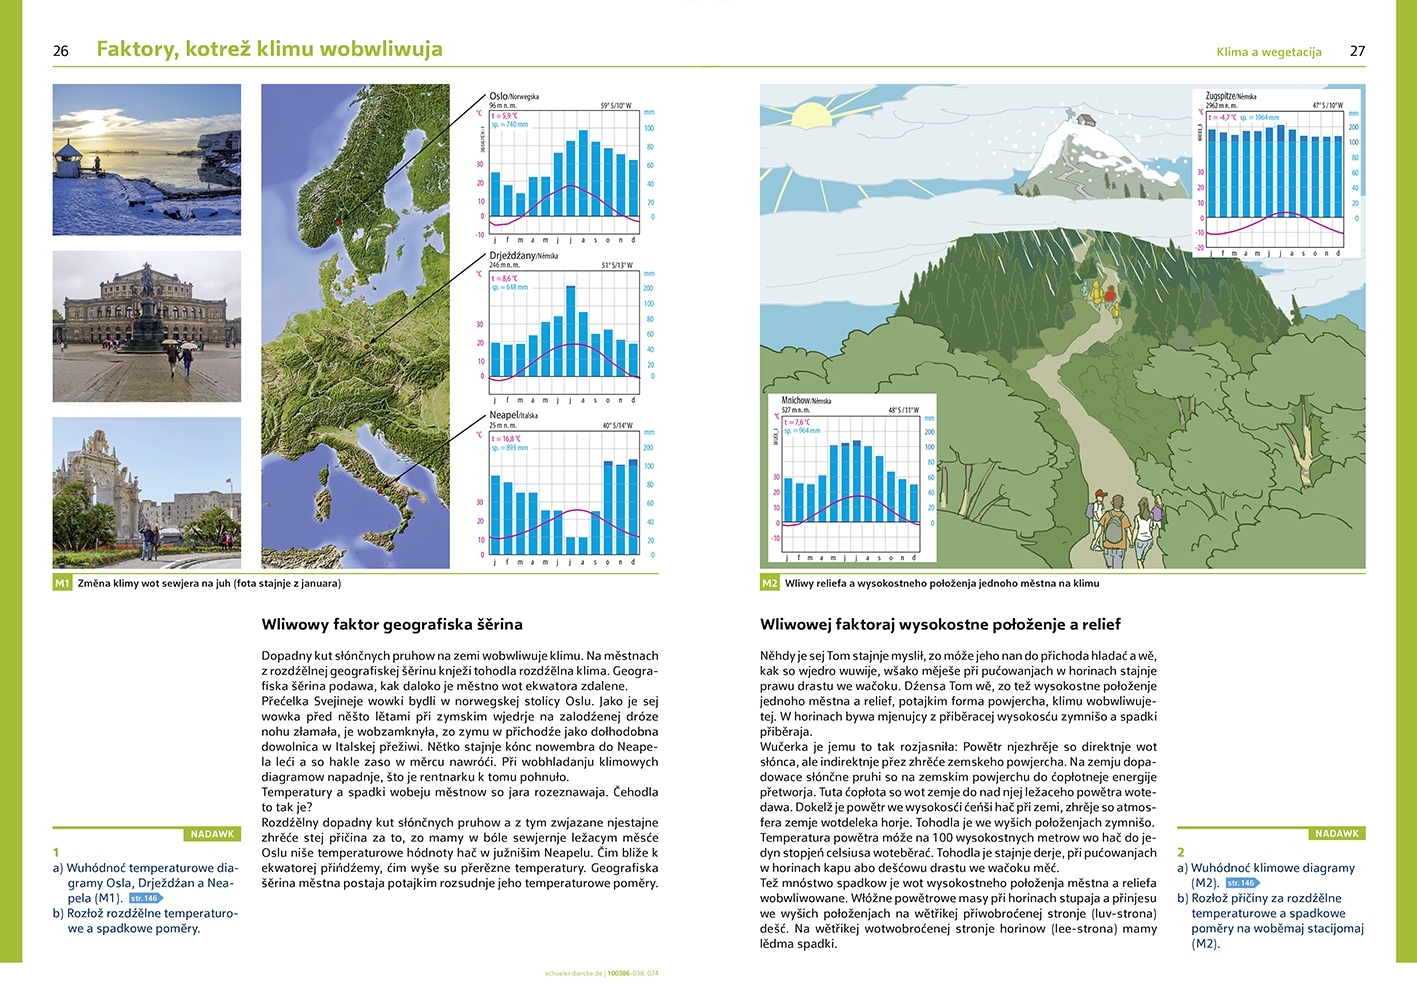This screenshot has height=995, width=1417.
Task: Click the green M1 caption badge
Action: click(x=62, y=583)
